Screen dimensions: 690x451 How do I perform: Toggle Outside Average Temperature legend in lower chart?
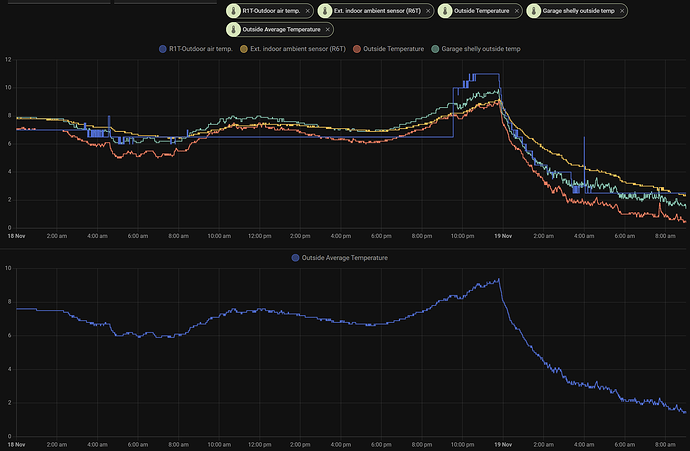342,257
